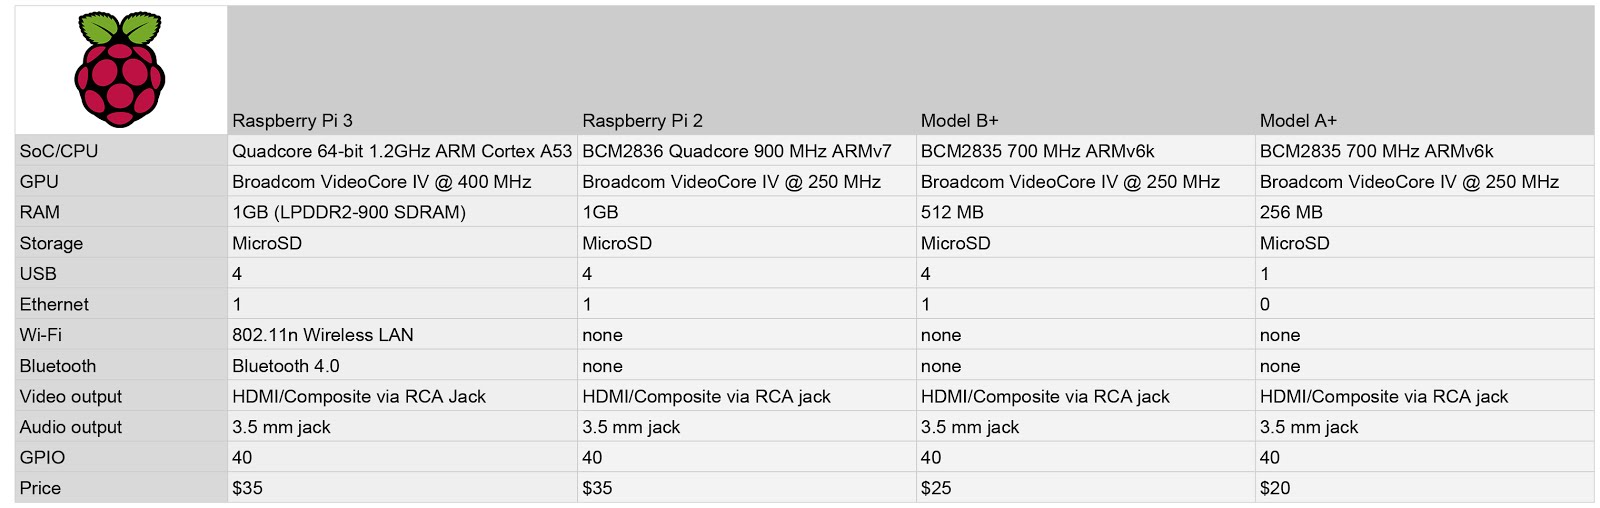1600x508 pixels.
Task: Click the Price row label
Action: tap(40, 488)
